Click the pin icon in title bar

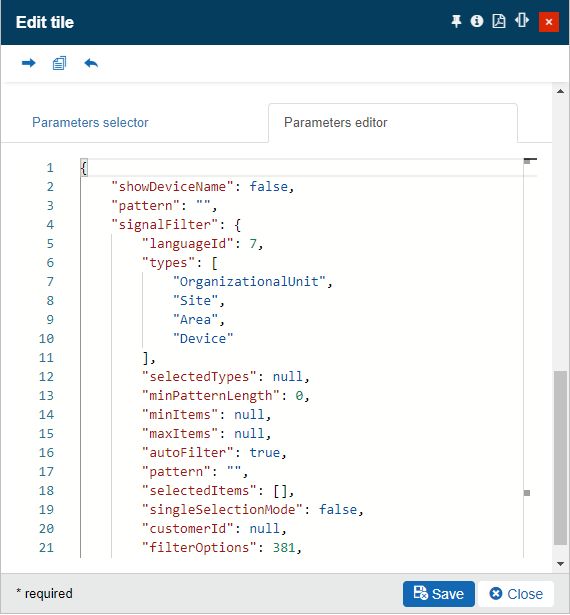456,21
